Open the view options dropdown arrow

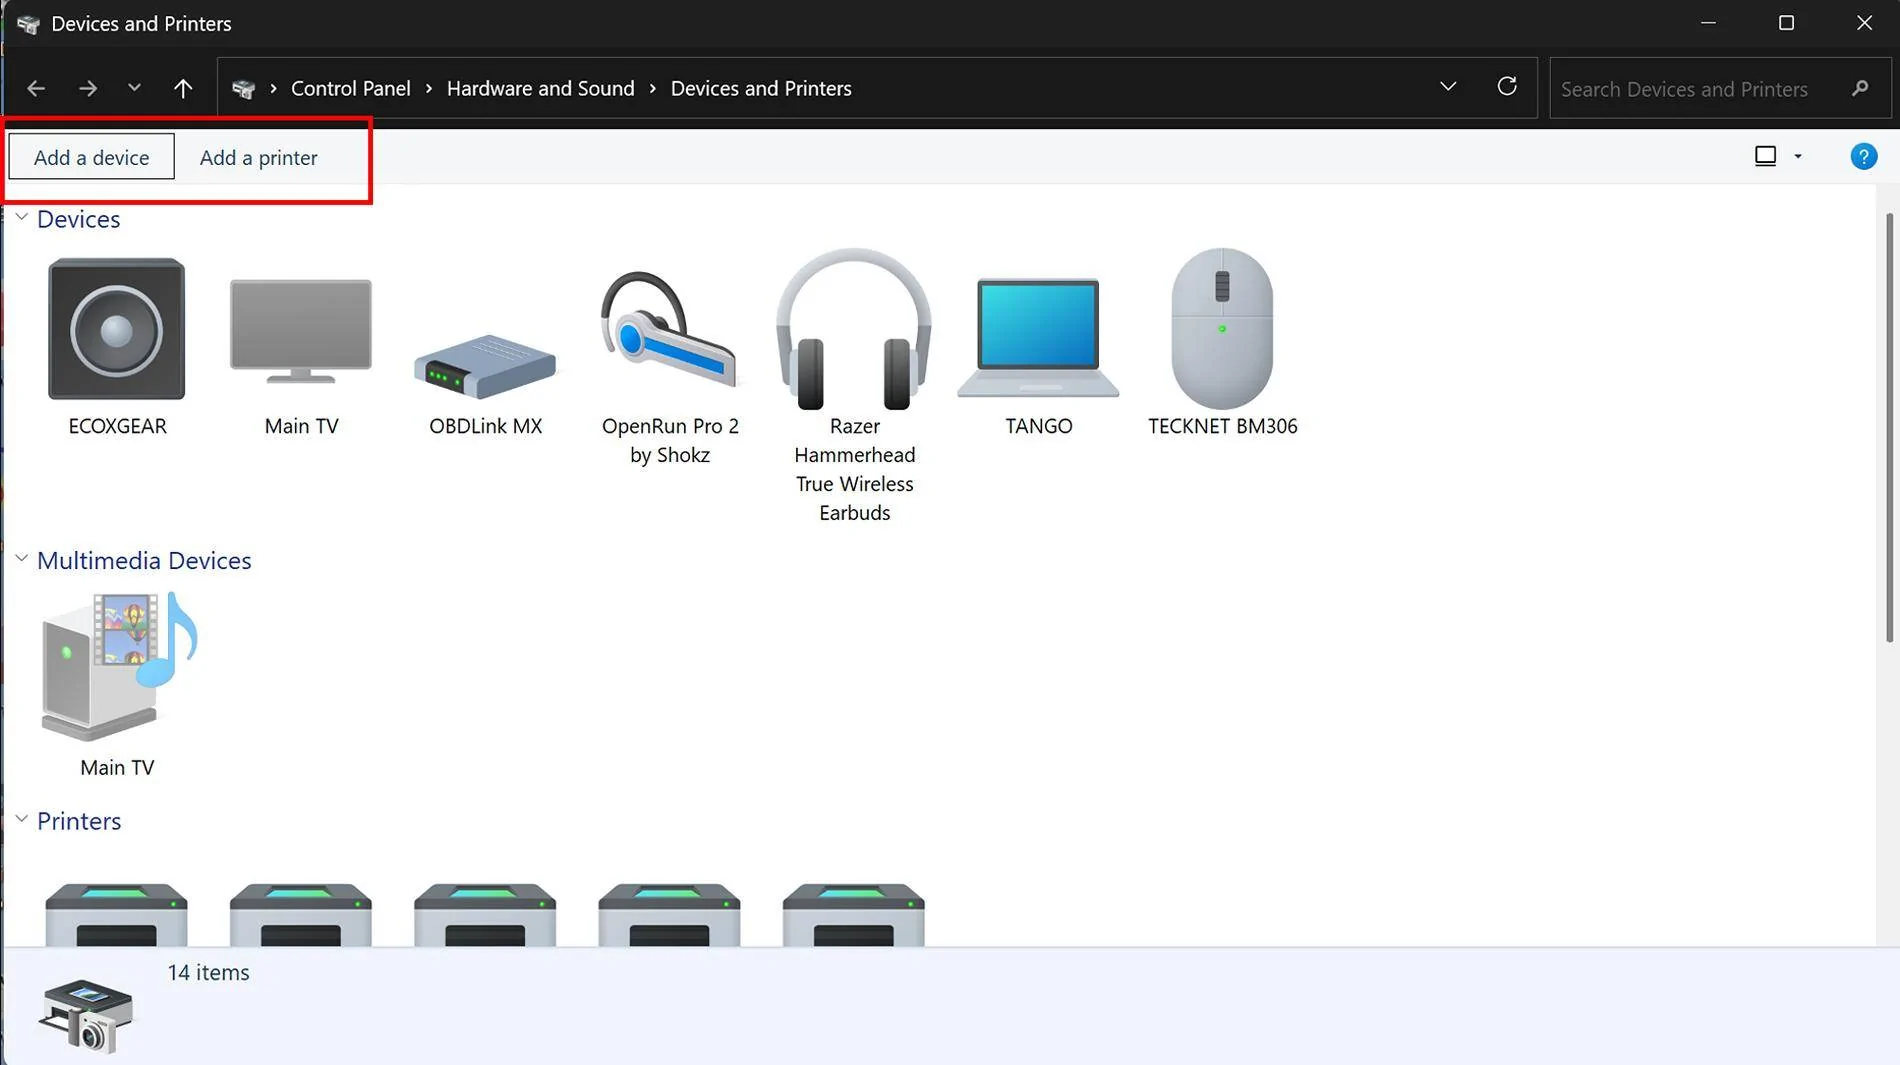click(1798, 157)
